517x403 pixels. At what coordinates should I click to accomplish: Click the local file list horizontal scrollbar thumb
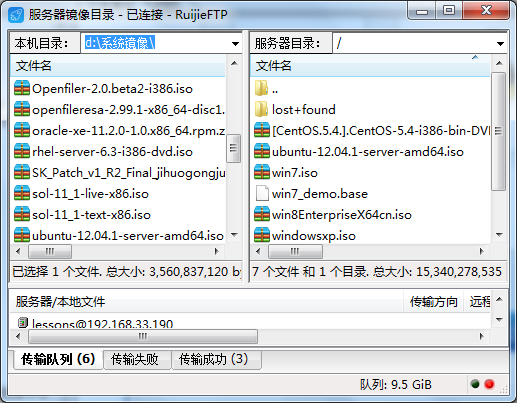tap(50, 251)
